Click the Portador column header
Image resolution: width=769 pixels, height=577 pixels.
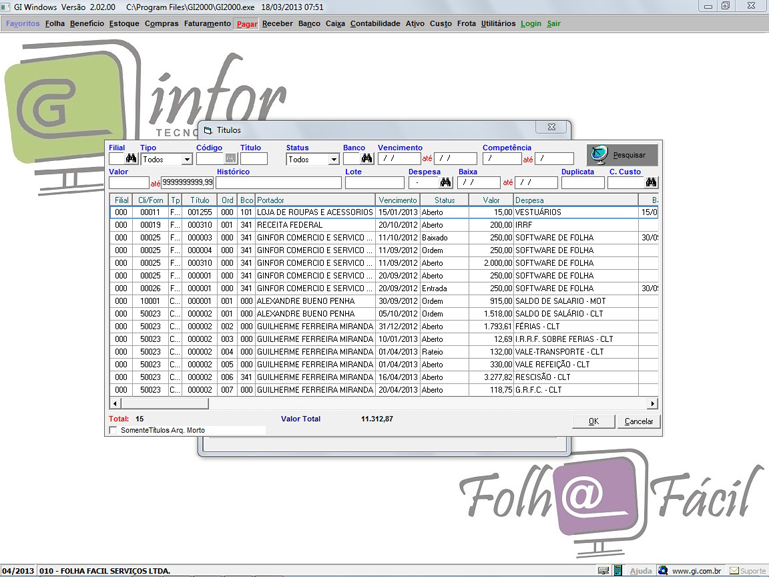[315, 200]
